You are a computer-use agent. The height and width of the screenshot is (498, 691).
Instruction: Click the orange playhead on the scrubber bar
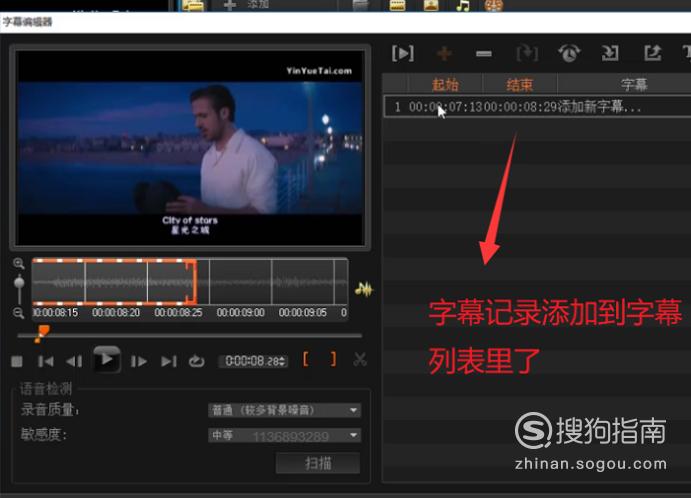42,333
